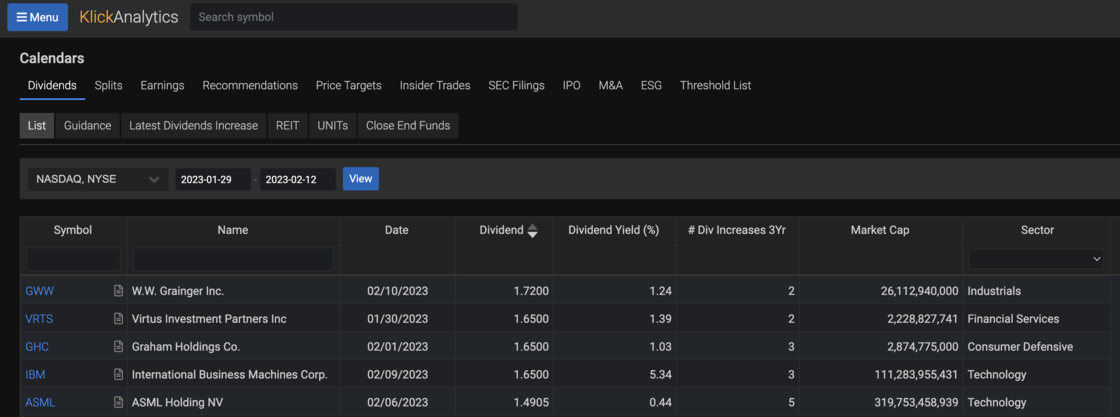Viewport: 1120px width, 417px height.
Task: Focus the Symbol column filter box
Action: pos(74,259)
